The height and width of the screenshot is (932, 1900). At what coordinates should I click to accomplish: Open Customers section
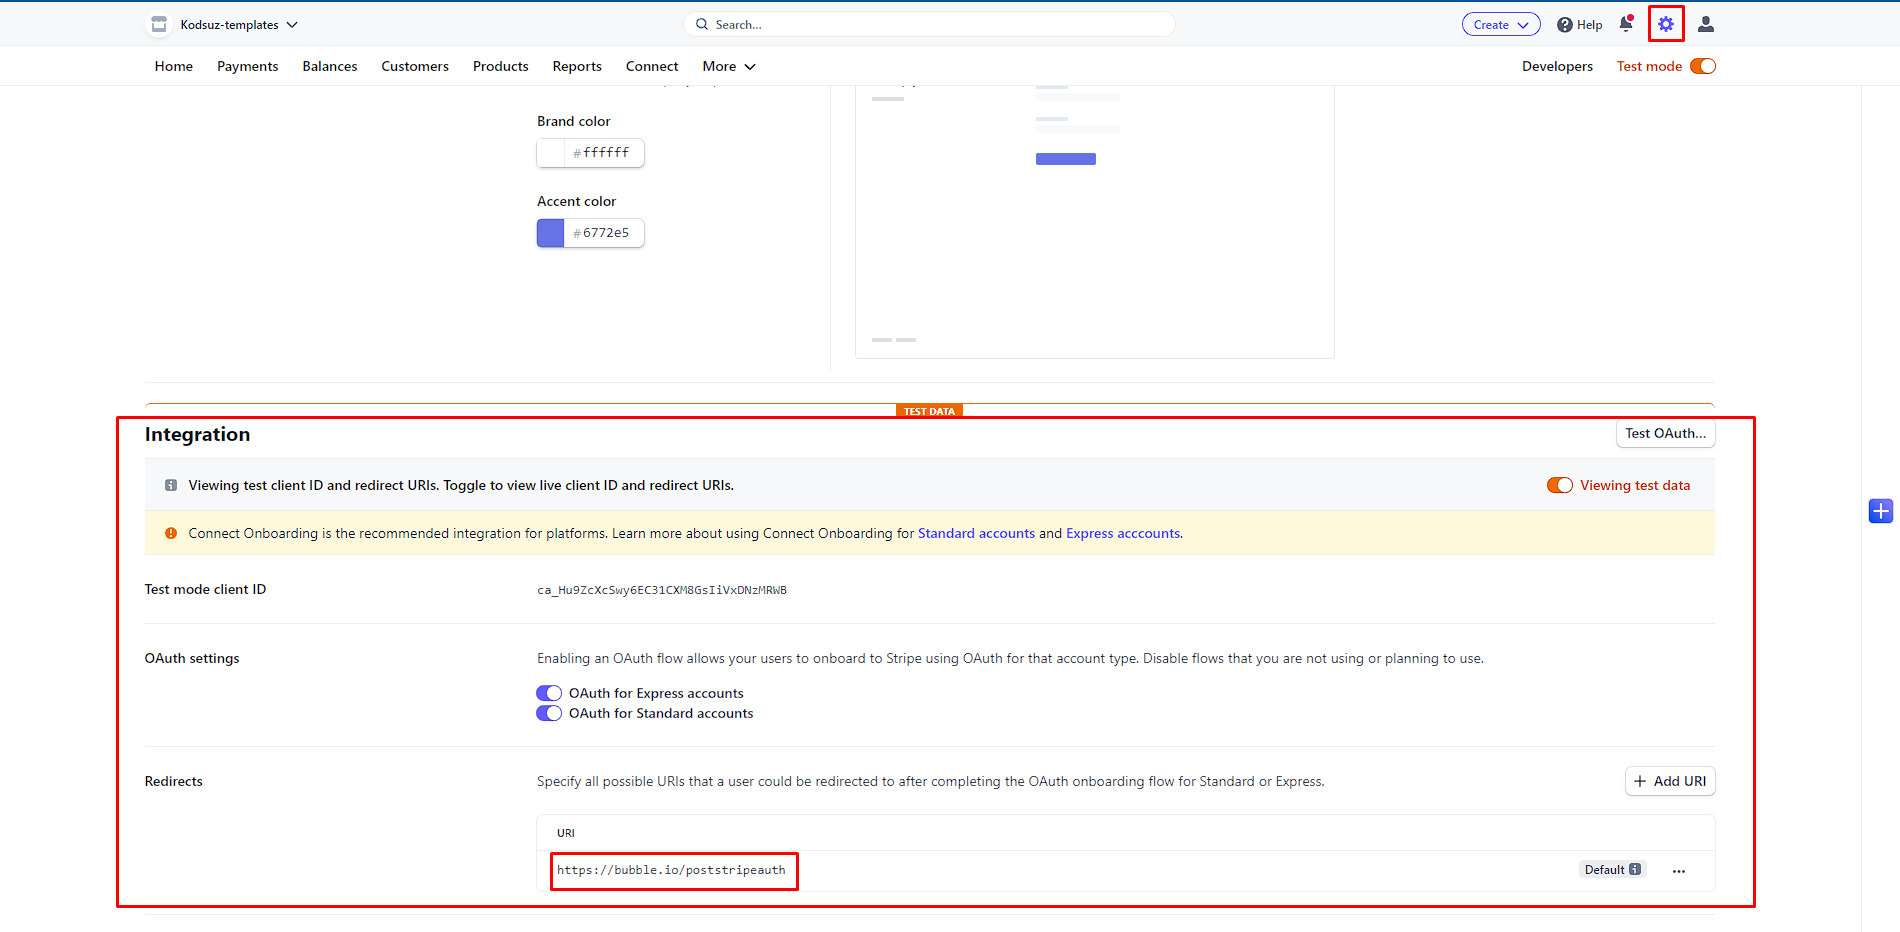tap(415, 66)
